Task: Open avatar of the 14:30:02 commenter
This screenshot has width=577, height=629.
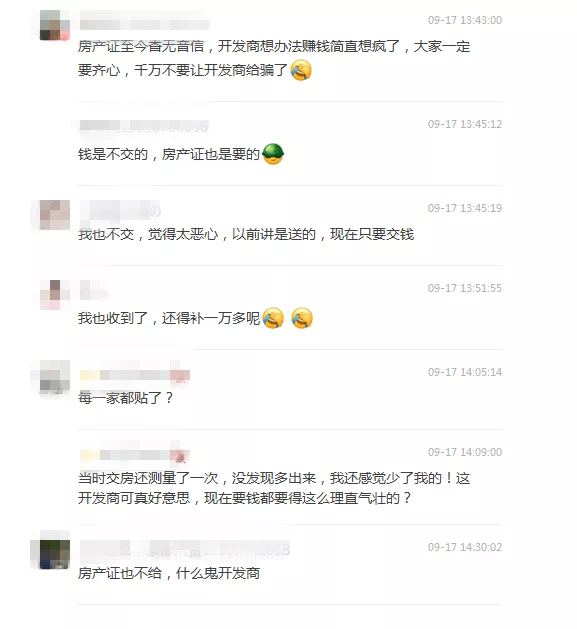Action: [55, 554]
